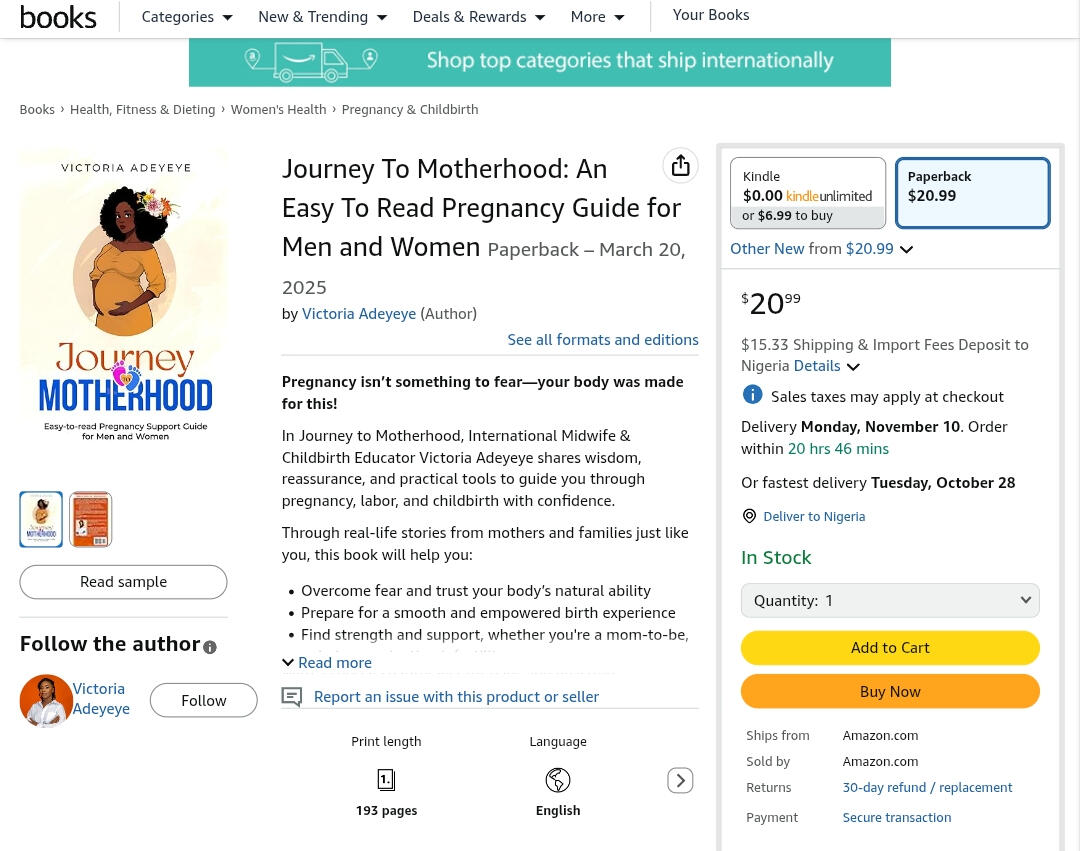Open the Quantity dropdown
This screenshot has height=851, width=1080.
point(890,600)
